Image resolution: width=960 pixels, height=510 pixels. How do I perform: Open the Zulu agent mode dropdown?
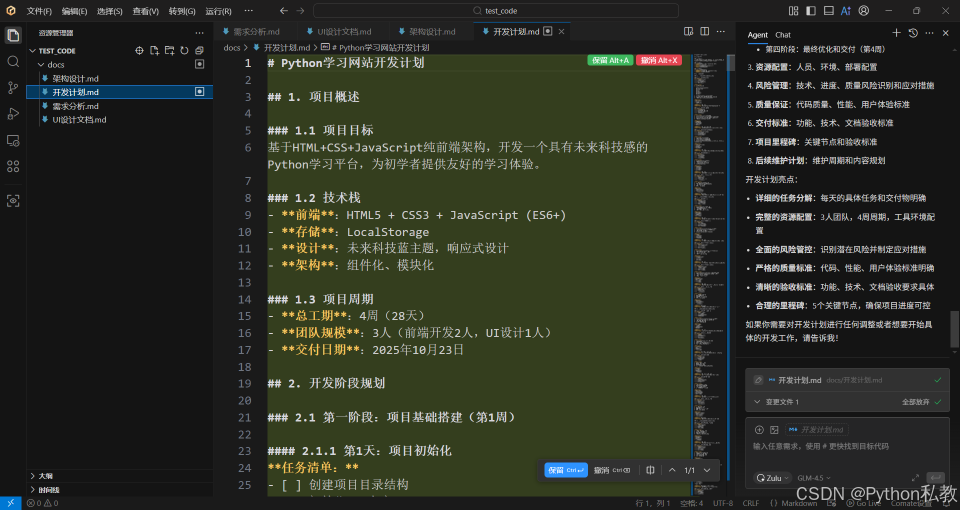pyautogui.click(x=774, y=478)
